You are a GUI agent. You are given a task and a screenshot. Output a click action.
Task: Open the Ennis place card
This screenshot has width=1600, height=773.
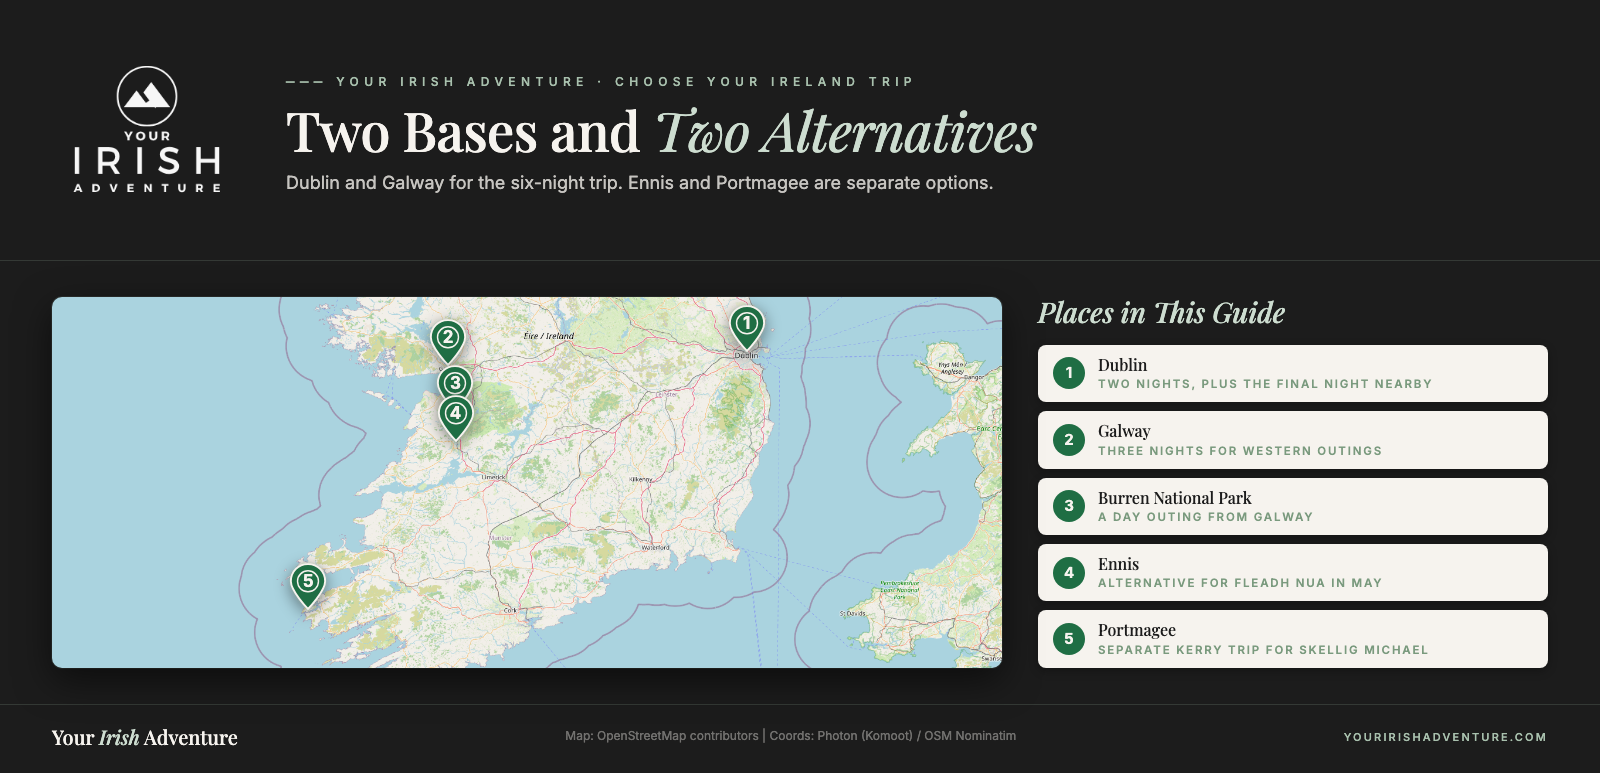pos(1293,572)
